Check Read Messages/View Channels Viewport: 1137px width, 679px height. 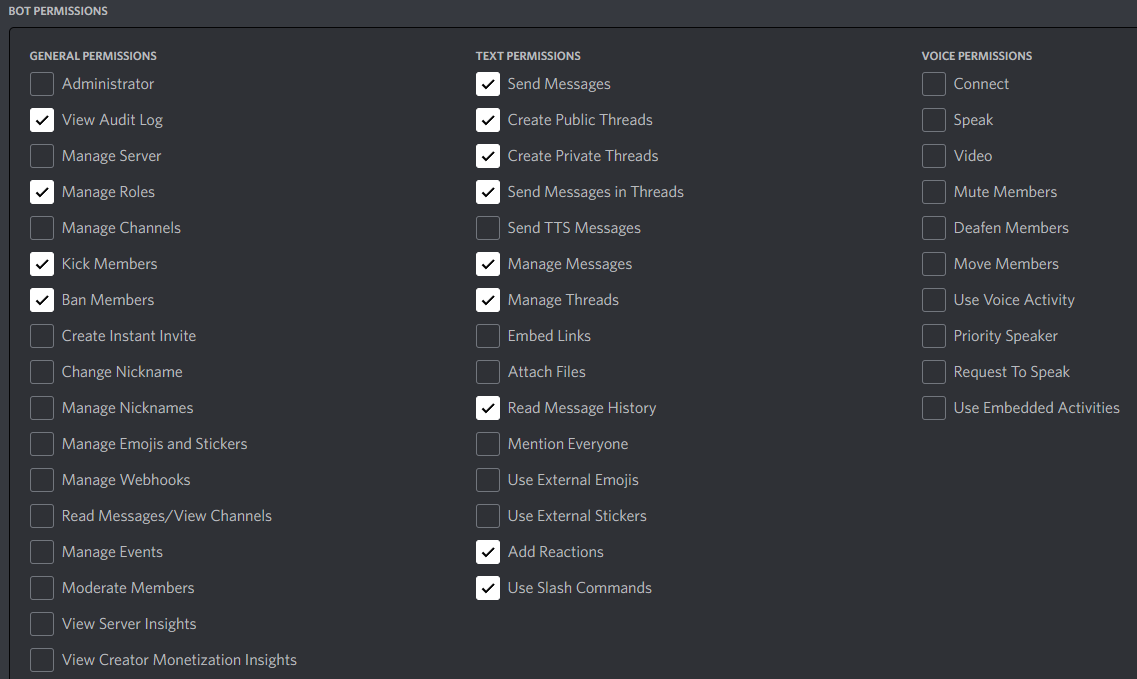[x=42, y=516]
